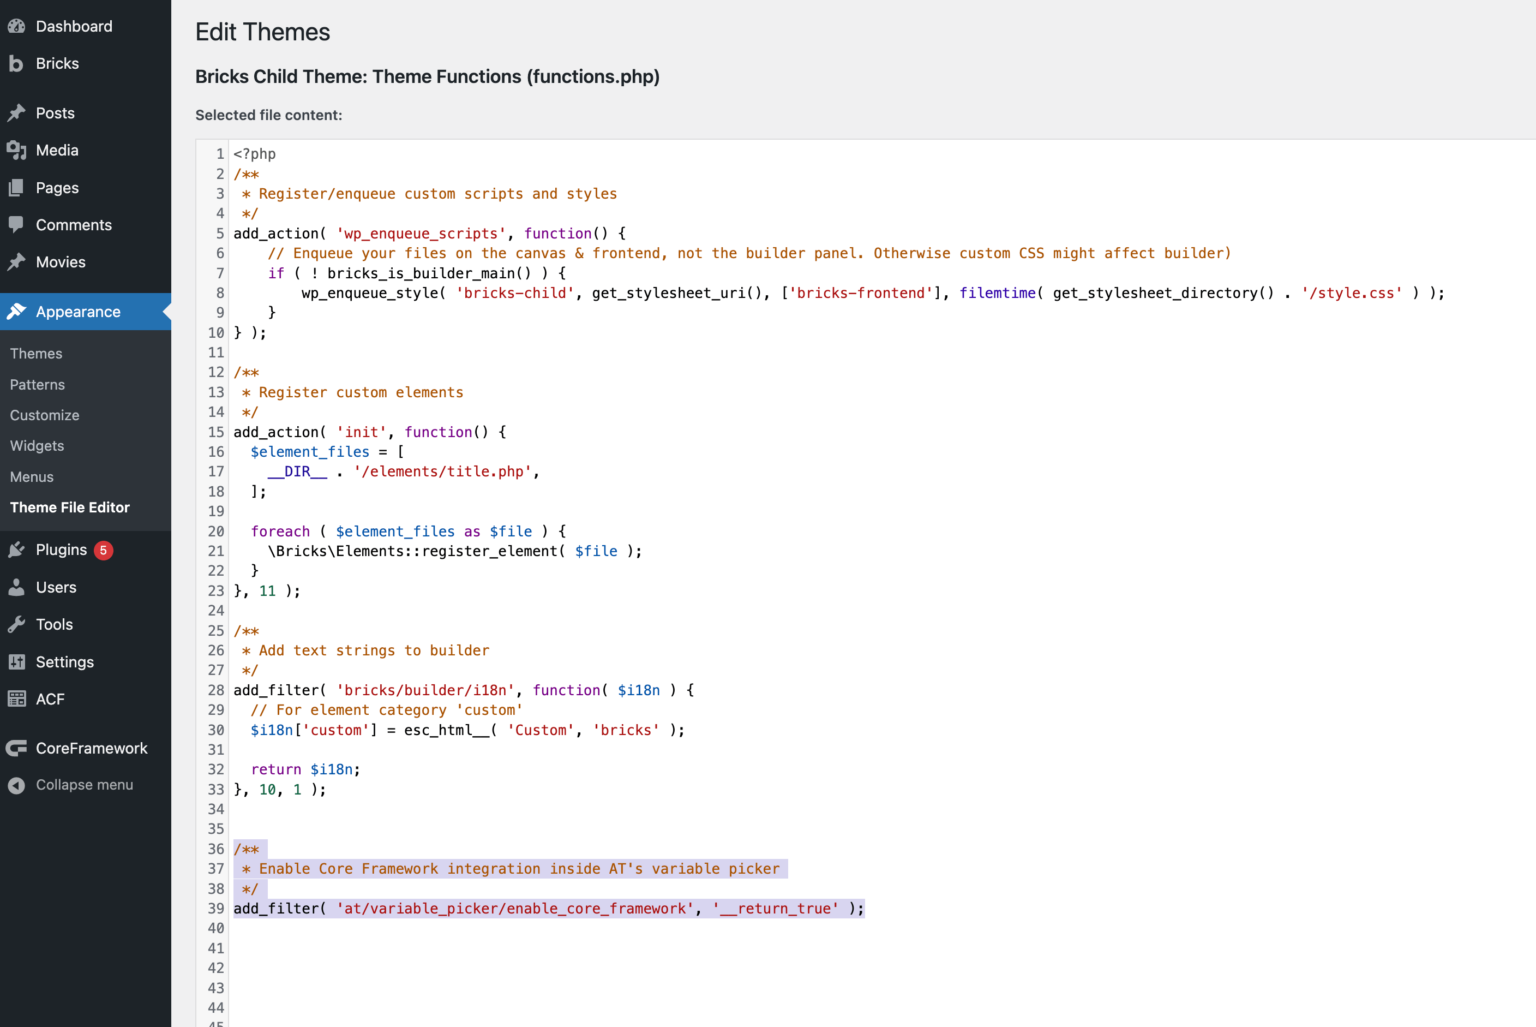1536x1027 pixels.
Task: Click the Bricks Child Theme functions.php heading
Action: [427, 77]
